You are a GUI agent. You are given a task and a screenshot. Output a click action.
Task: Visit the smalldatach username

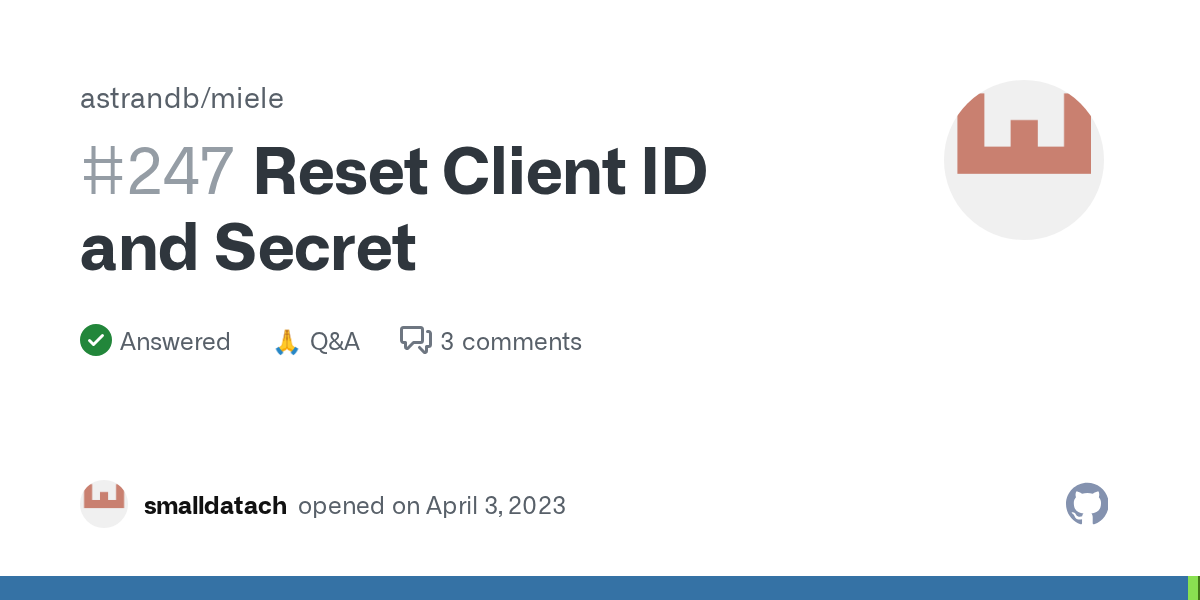coord(215,506)
